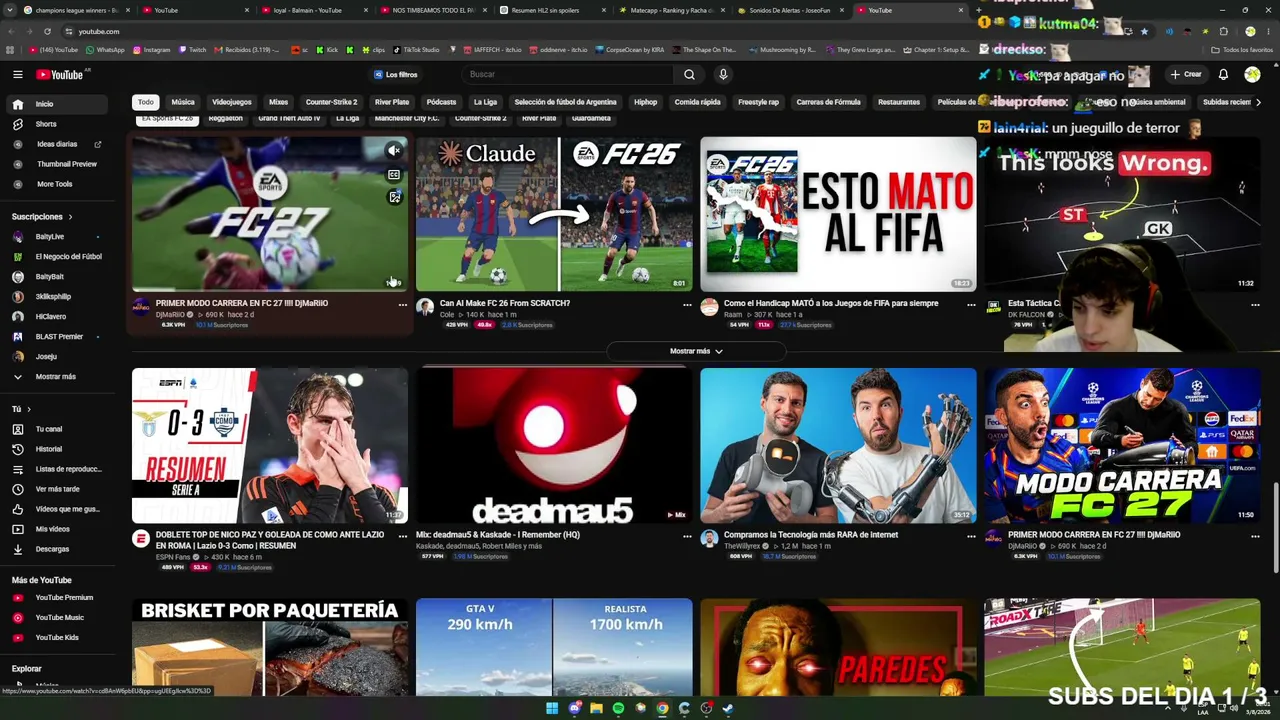Select the Counter-Strike 2 filter chip
Image resolution: width=1280 pixels, height=720 pixels.
pos(331,102)
